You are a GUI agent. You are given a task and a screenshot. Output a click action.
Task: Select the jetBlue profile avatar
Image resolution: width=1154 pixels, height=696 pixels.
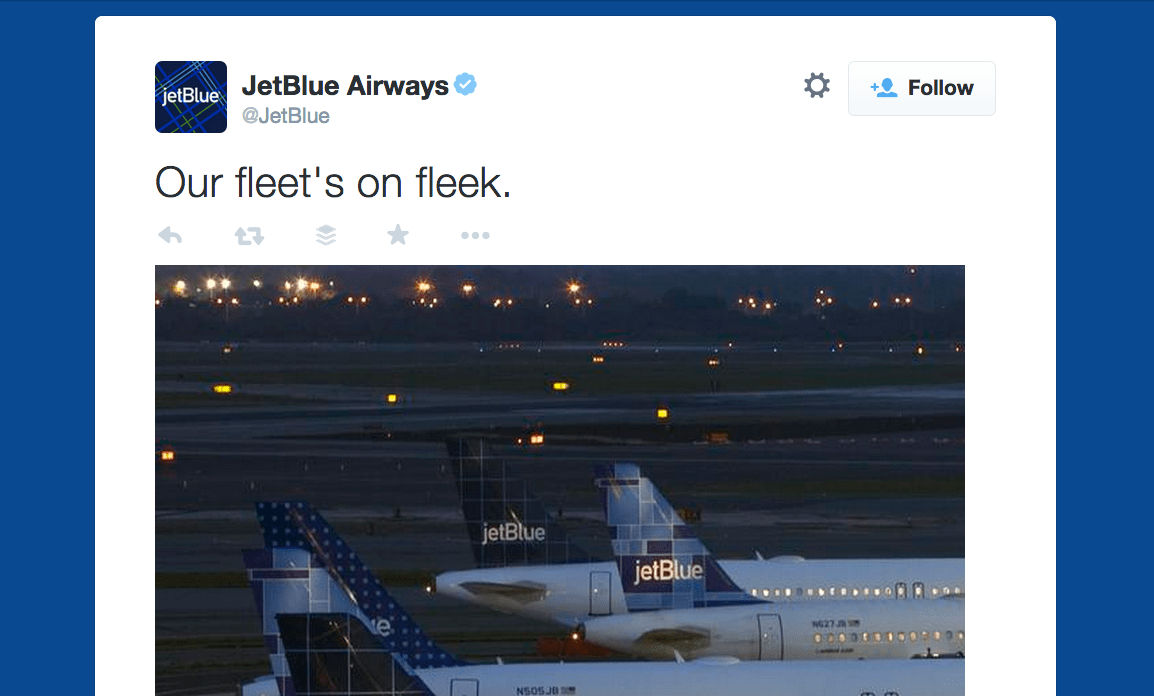click(x=190, y=96)
